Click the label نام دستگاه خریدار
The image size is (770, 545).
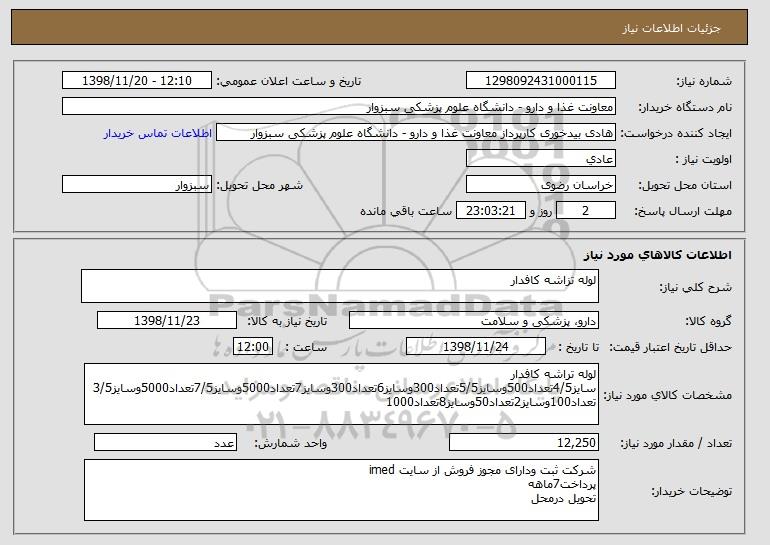click(x=686, y=107)
